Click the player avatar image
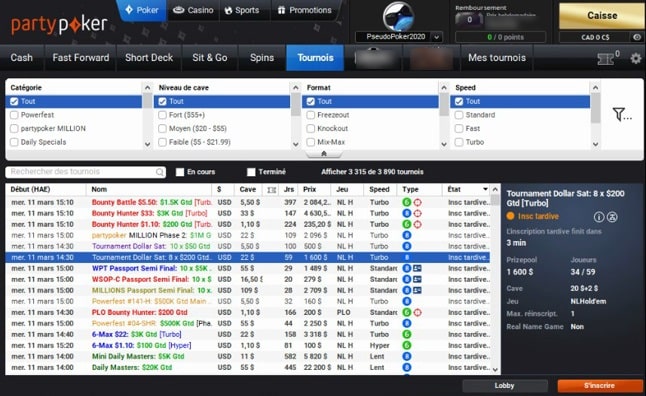This screenshot has width=646, height=396. click(398, 16)
